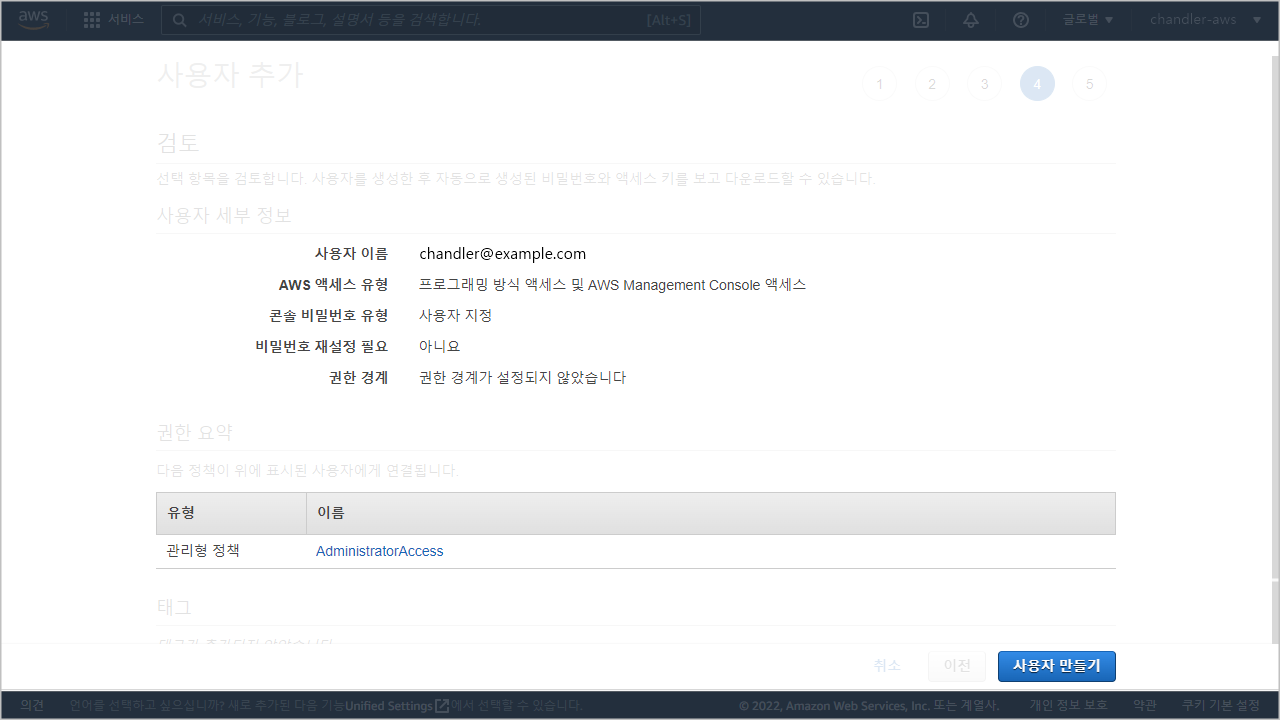
Task: Open the help question mark icon
Action: (x=1021, y=20)
